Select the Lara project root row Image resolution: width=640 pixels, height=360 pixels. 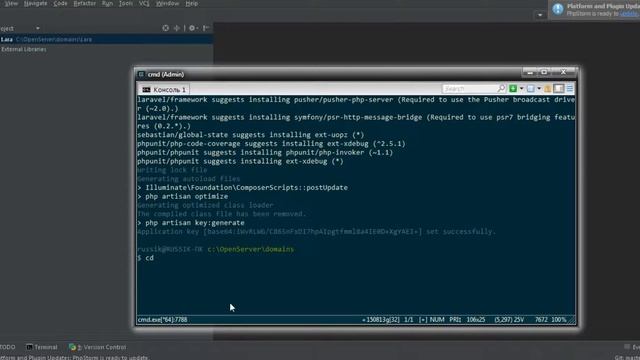pos(106,40)
